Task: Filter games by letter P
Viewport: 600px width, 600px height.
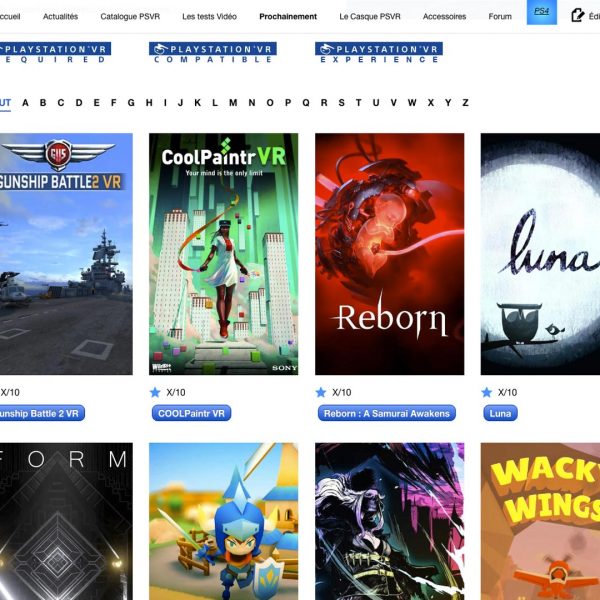Action: coord(288,103)
